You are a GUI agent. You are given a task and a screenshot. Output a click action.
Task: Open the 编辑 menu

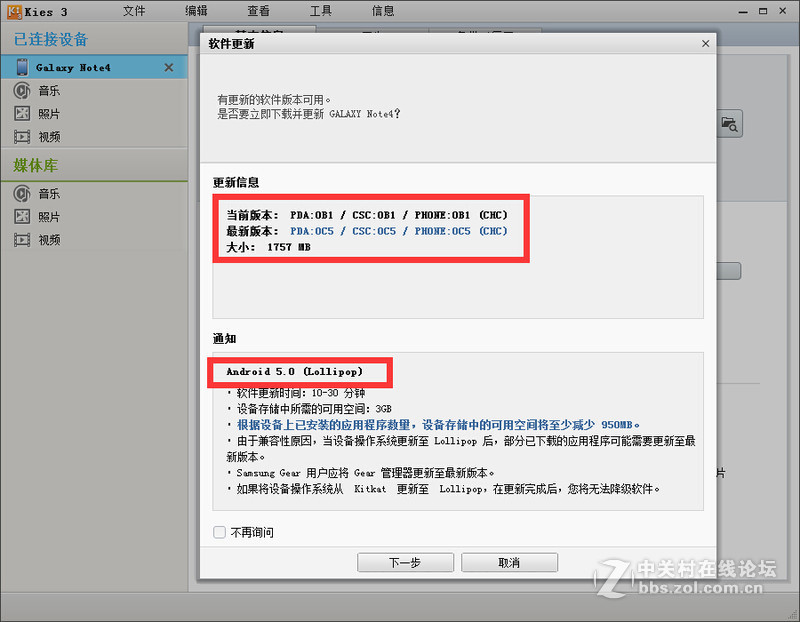(196, 11)
